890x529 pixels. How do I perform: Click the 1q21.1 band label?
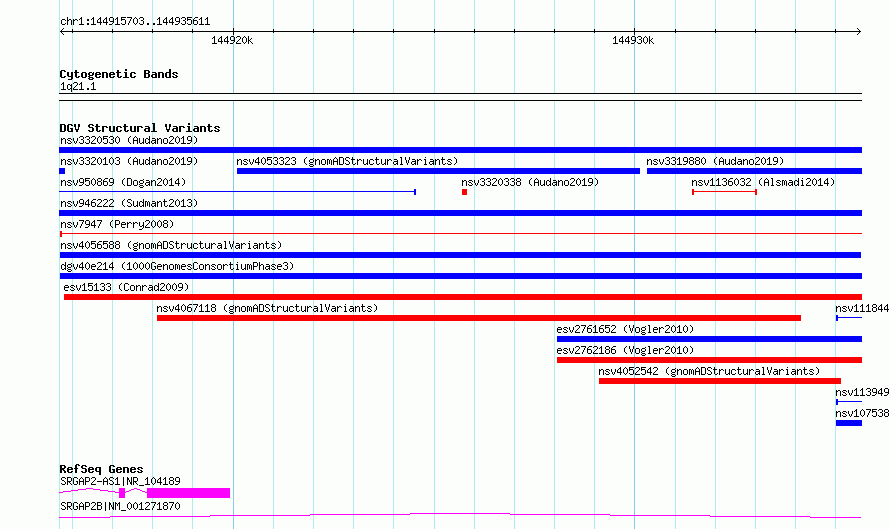tap(78, 86)
